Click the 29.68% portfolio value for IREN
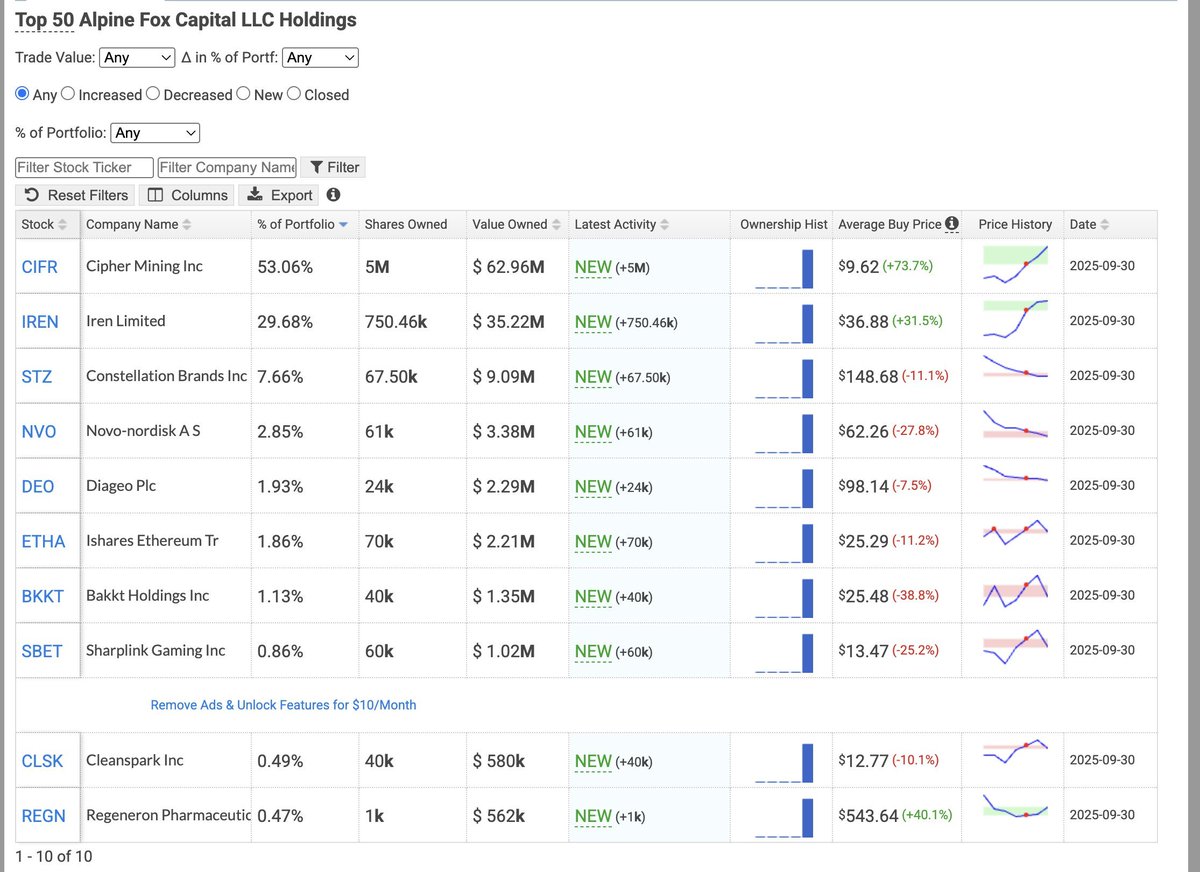The width and height of the screenshot is (1200, 872). pos(285,322)
